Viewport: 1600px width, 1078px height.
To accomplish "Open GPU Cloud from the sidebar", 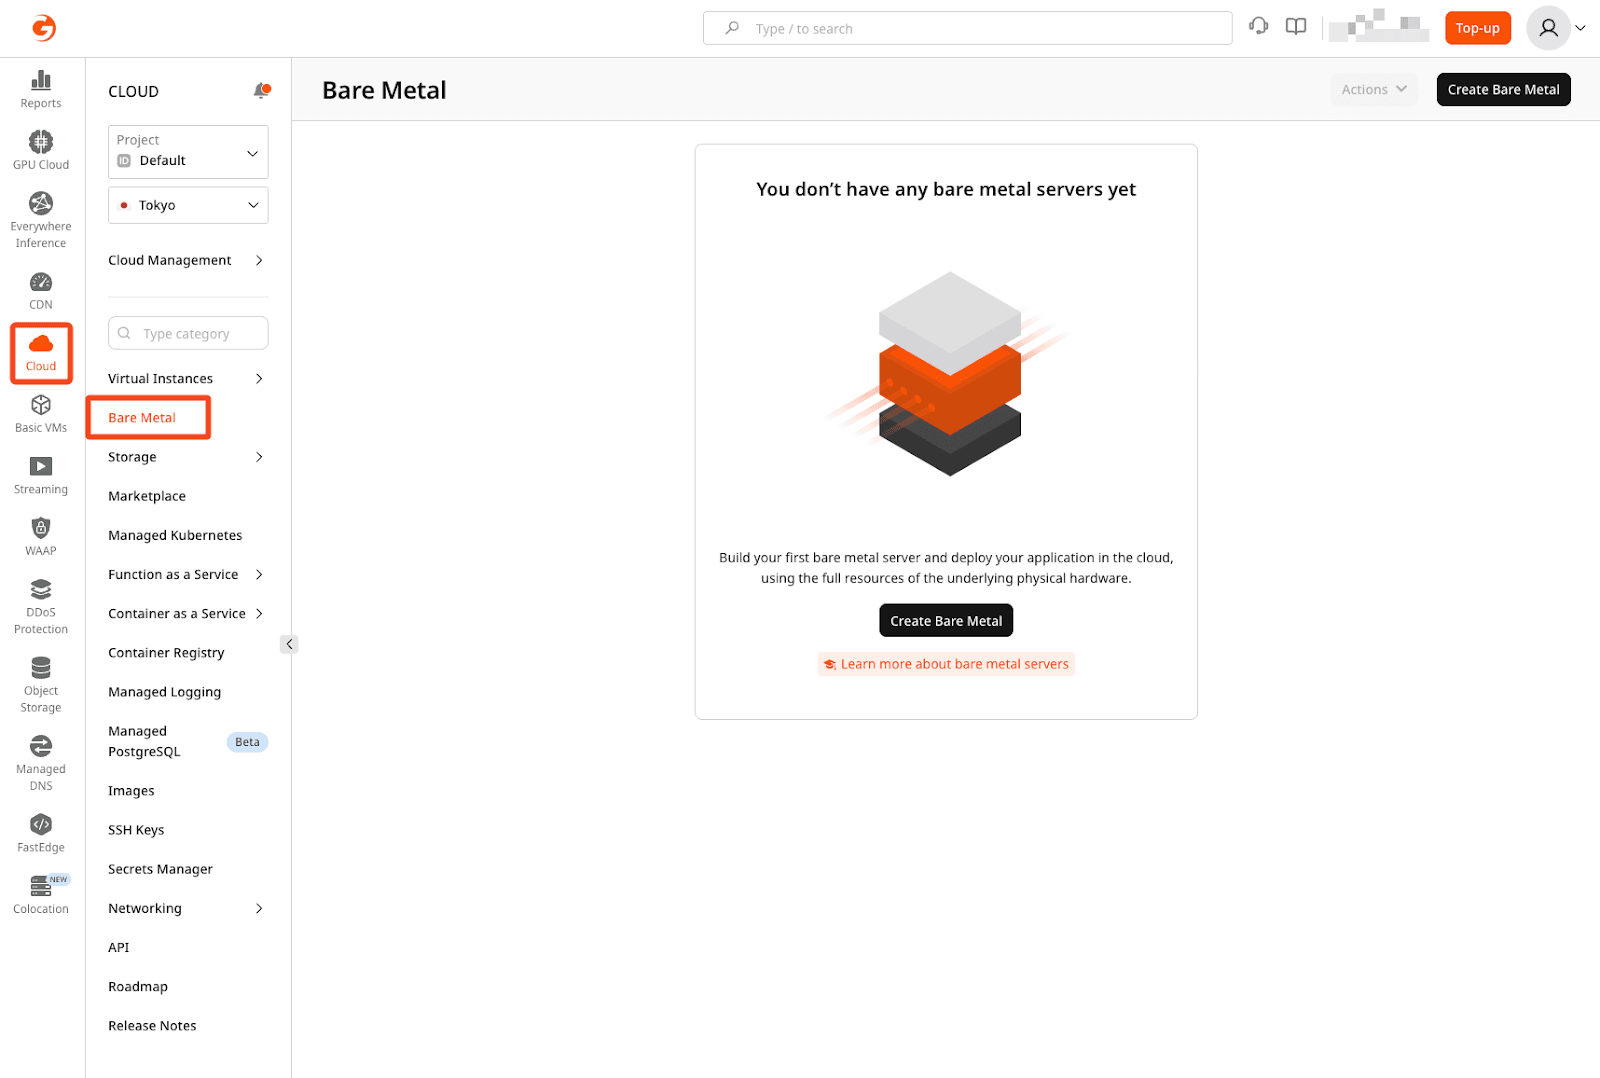I will tap(41, 150).
